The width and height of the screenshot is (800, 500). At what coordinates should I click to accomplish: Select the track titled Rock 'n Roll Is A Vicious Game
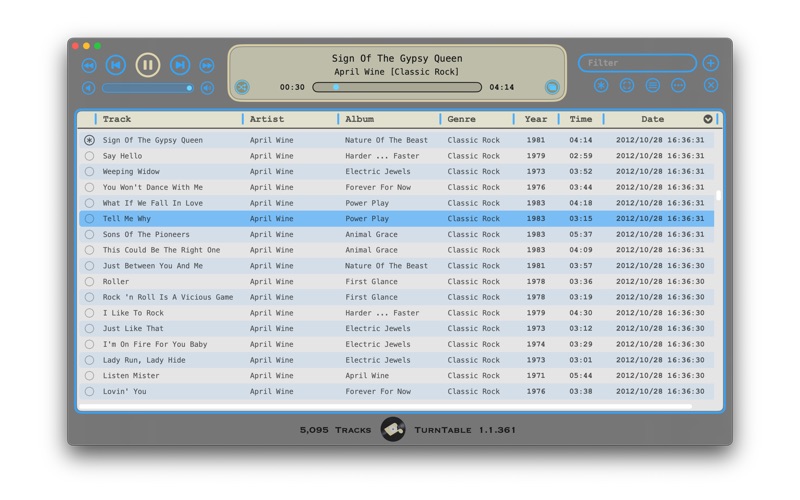(168, 297)
